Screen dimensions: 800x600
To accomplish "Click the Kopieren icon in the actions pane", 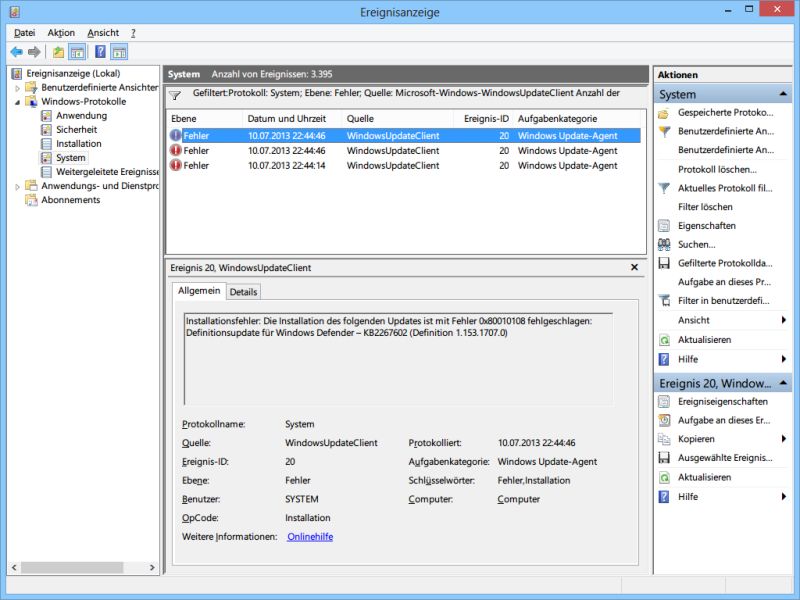I will coord(664,439).
